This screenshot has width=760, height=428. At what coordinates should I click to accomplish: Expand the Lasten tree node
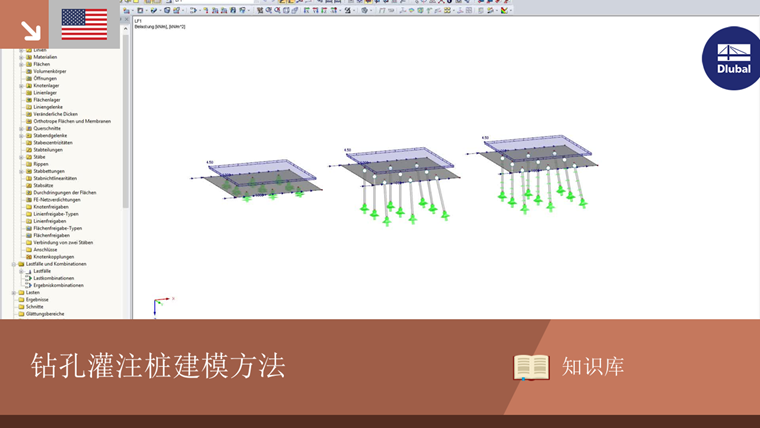tap(14, 293)
